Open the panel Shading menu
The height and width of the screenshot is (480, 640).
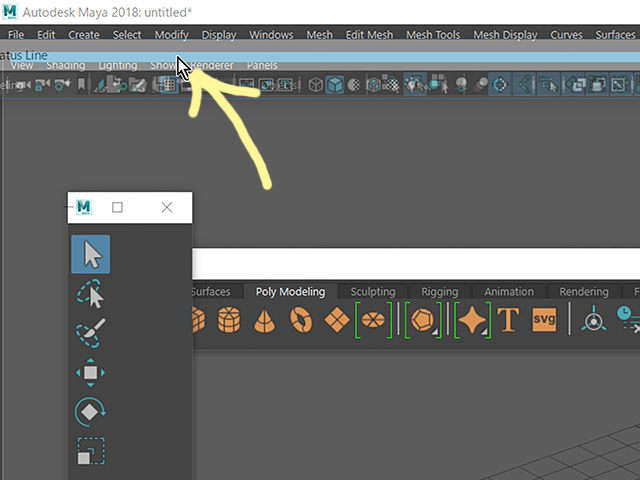(x=66, y=66)
